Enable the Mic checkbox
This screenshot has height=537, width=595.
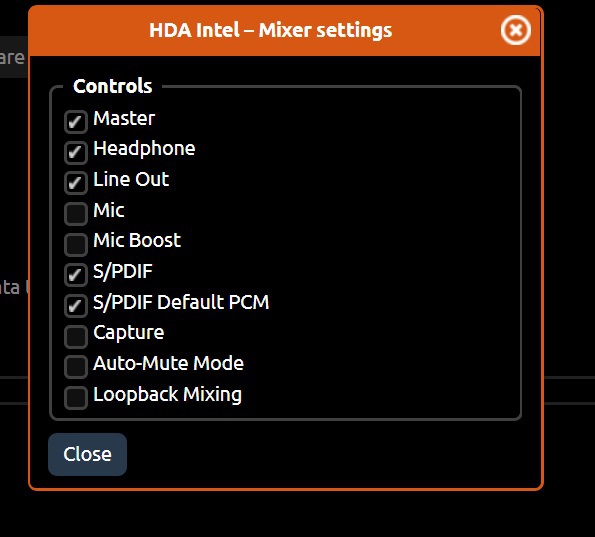pyautogui.click(x=76, y=214)
